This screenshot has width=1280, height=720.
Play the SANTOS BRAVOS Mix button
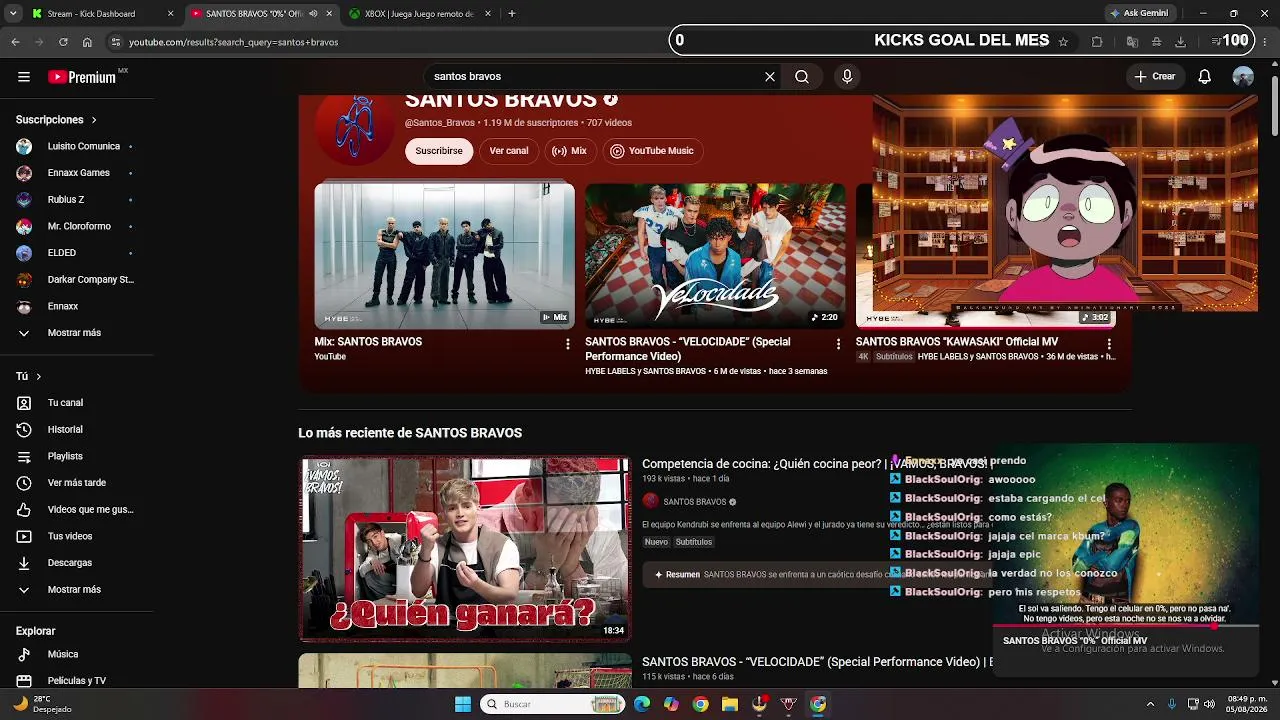569,151
